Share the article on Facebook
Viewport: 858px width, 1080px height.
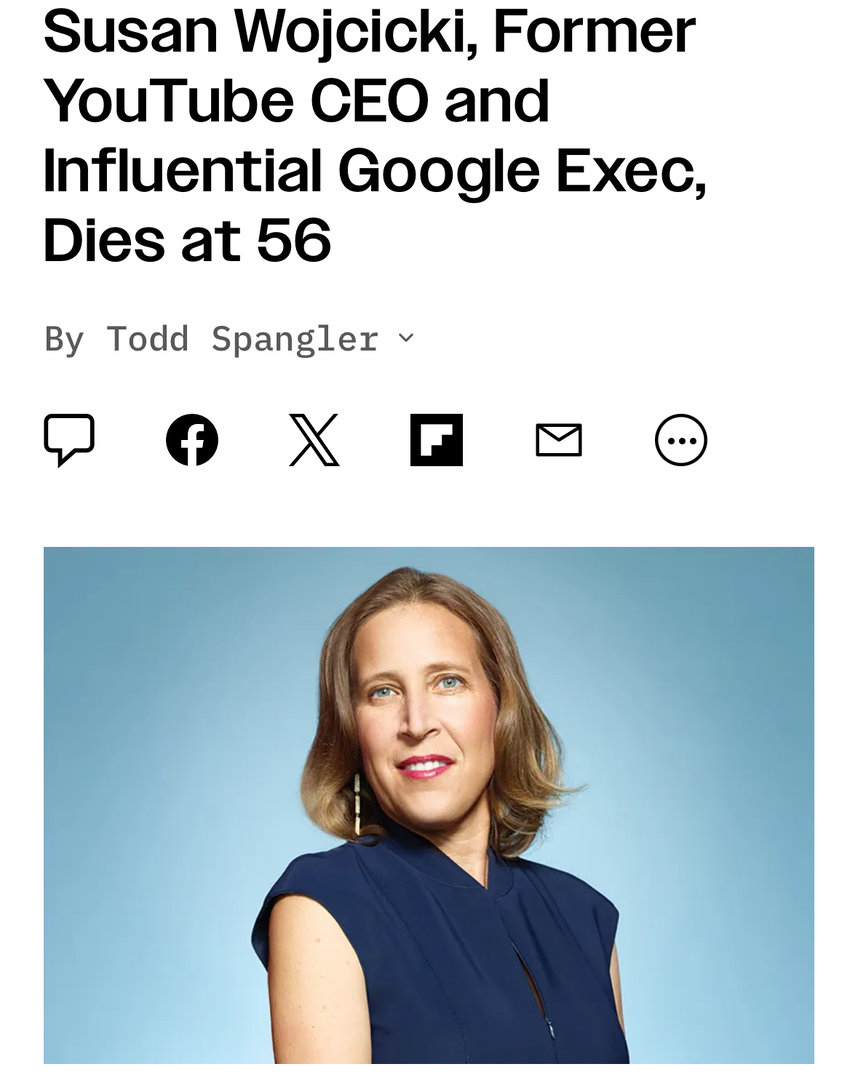click(192, 440)
